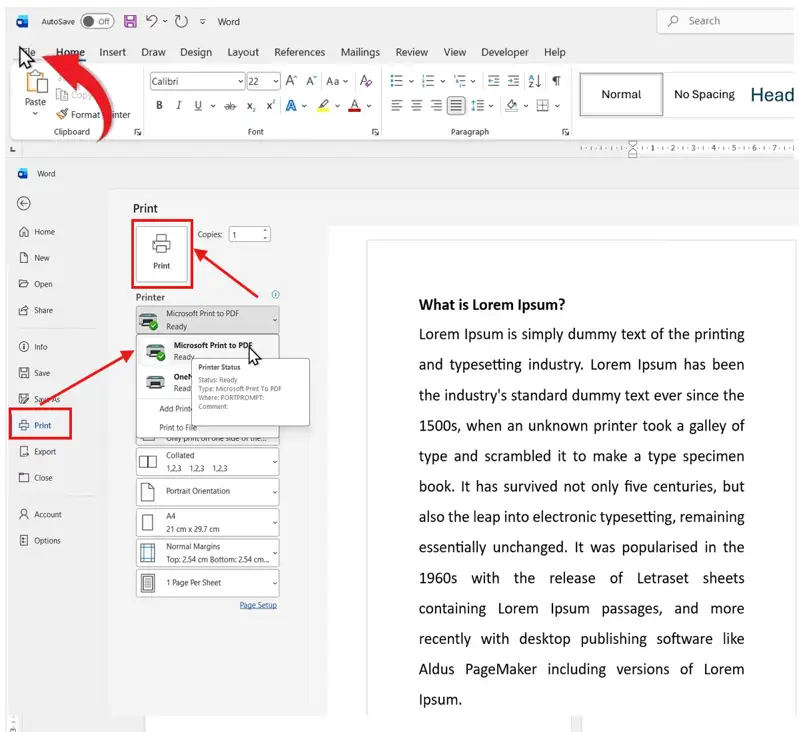Align text left
Screen dimensions: 799x732
396,105
